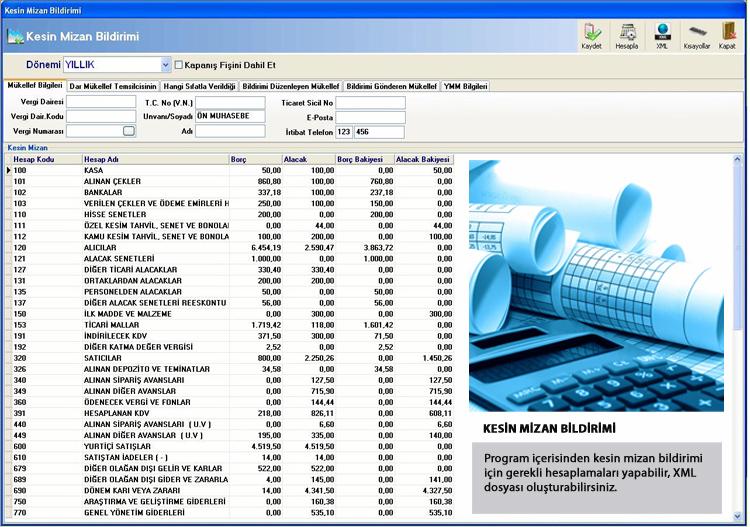The height and width of the screenshot is (527, 750).
Task: Click the Hesap Kodu column header
Action: pos(44,159)
